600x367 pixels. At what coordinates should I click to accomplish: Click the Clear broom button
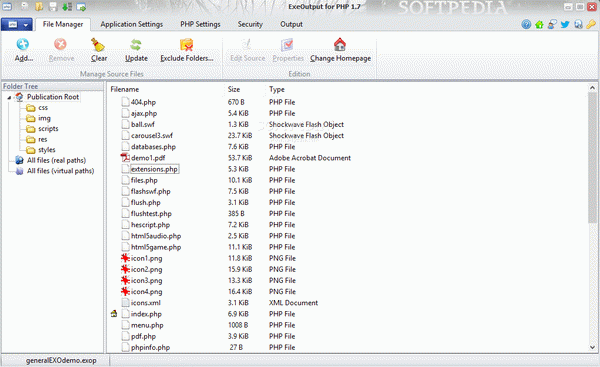99,50
